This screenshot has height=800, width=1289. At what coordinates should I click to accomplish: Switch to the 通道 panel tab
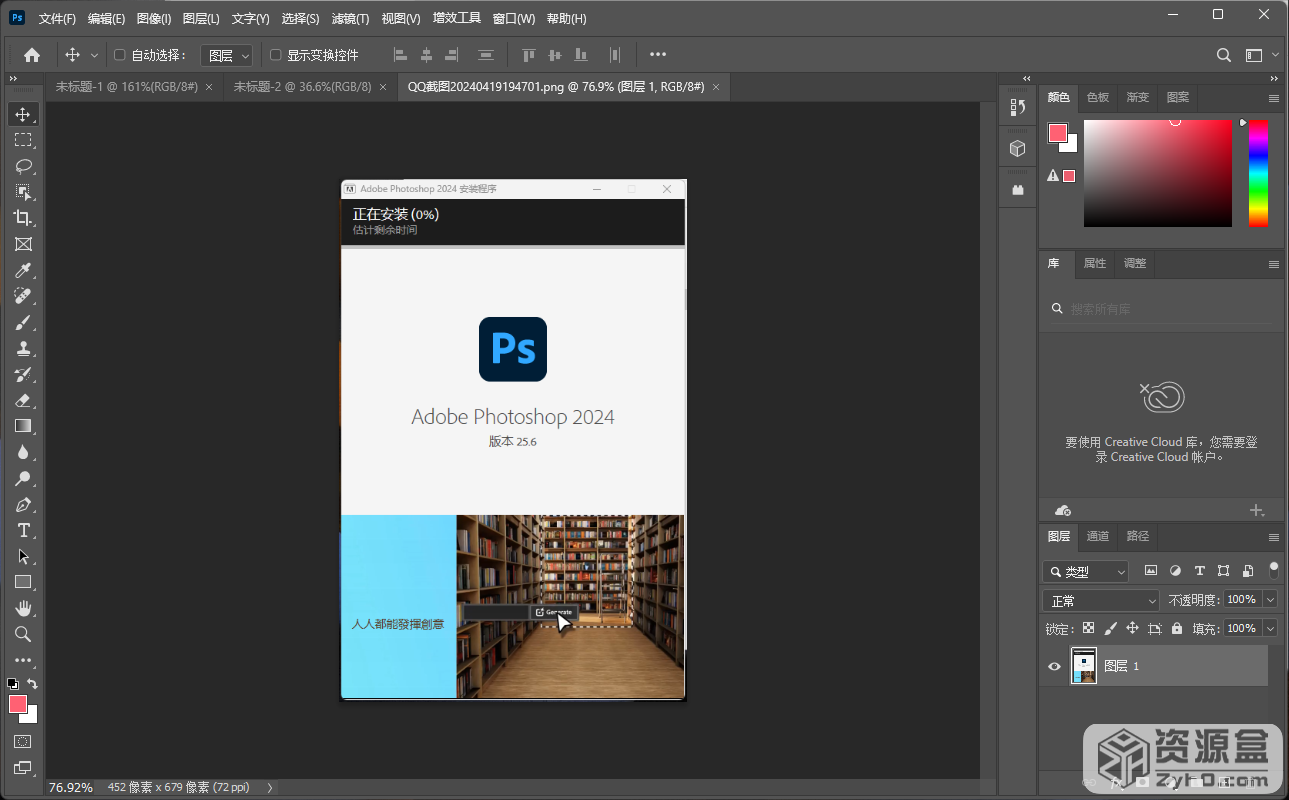[1098, 536]
